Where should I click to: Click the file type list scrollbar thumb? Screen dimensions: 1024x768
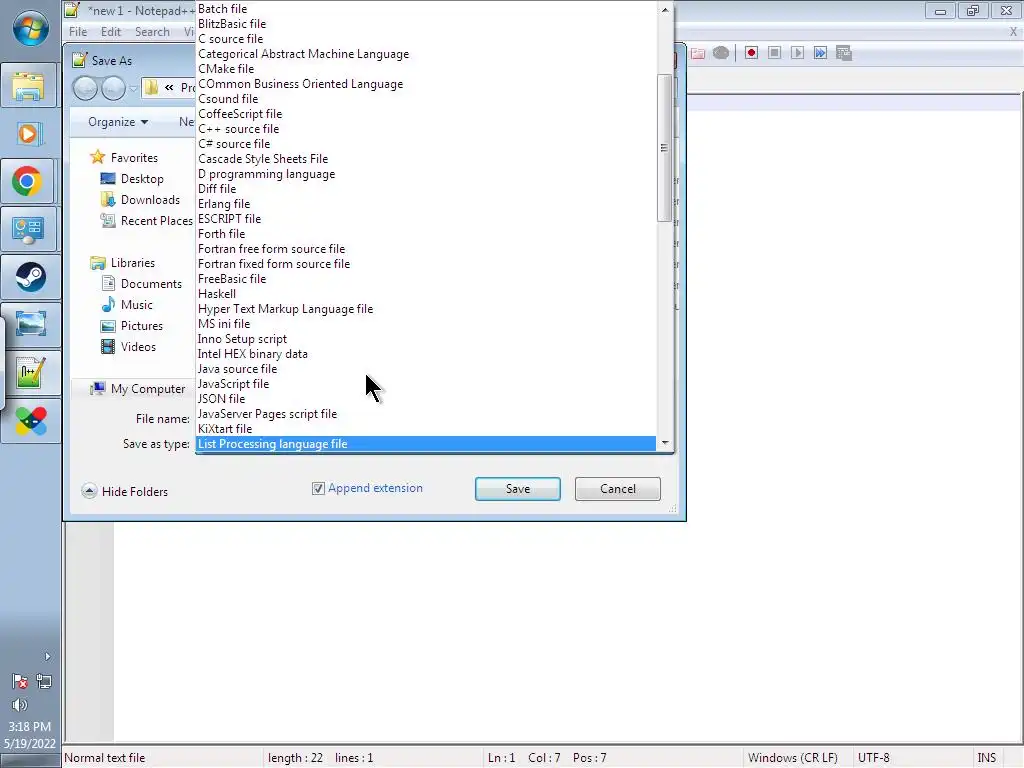664,148
